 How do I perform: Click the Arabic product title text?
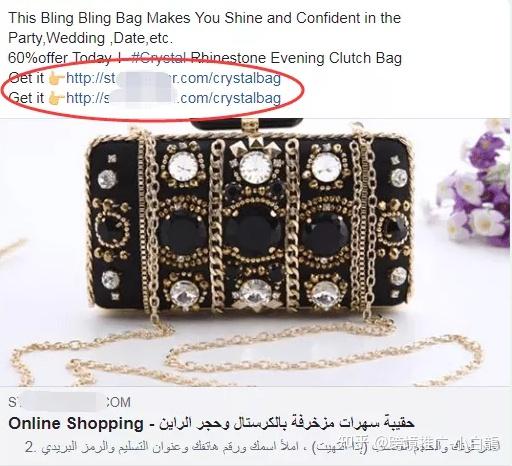pos(287,423)
